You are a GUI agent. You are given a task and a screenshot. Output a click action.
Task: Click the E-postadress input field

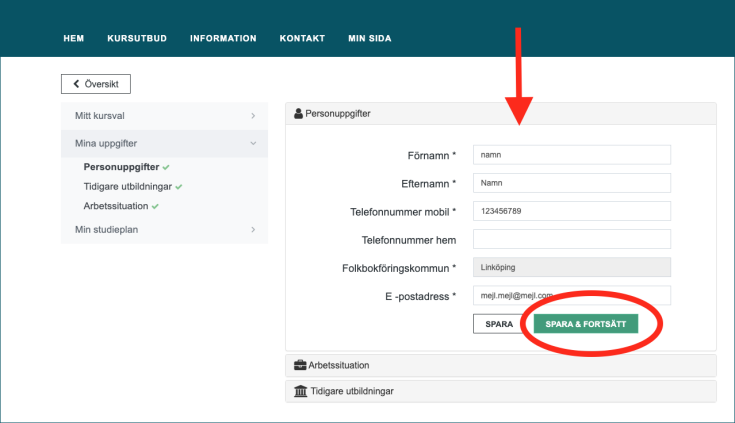tap(572, 295)
